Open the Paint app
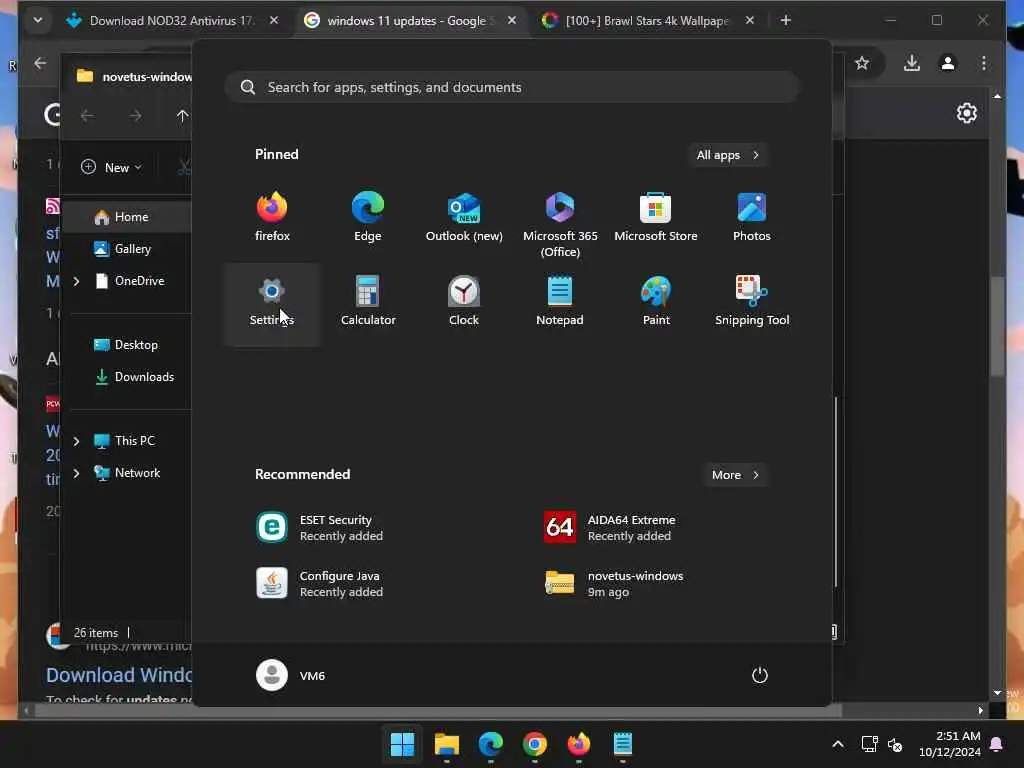The height and width of the screenshot is (768, 1024). point(656,302)
